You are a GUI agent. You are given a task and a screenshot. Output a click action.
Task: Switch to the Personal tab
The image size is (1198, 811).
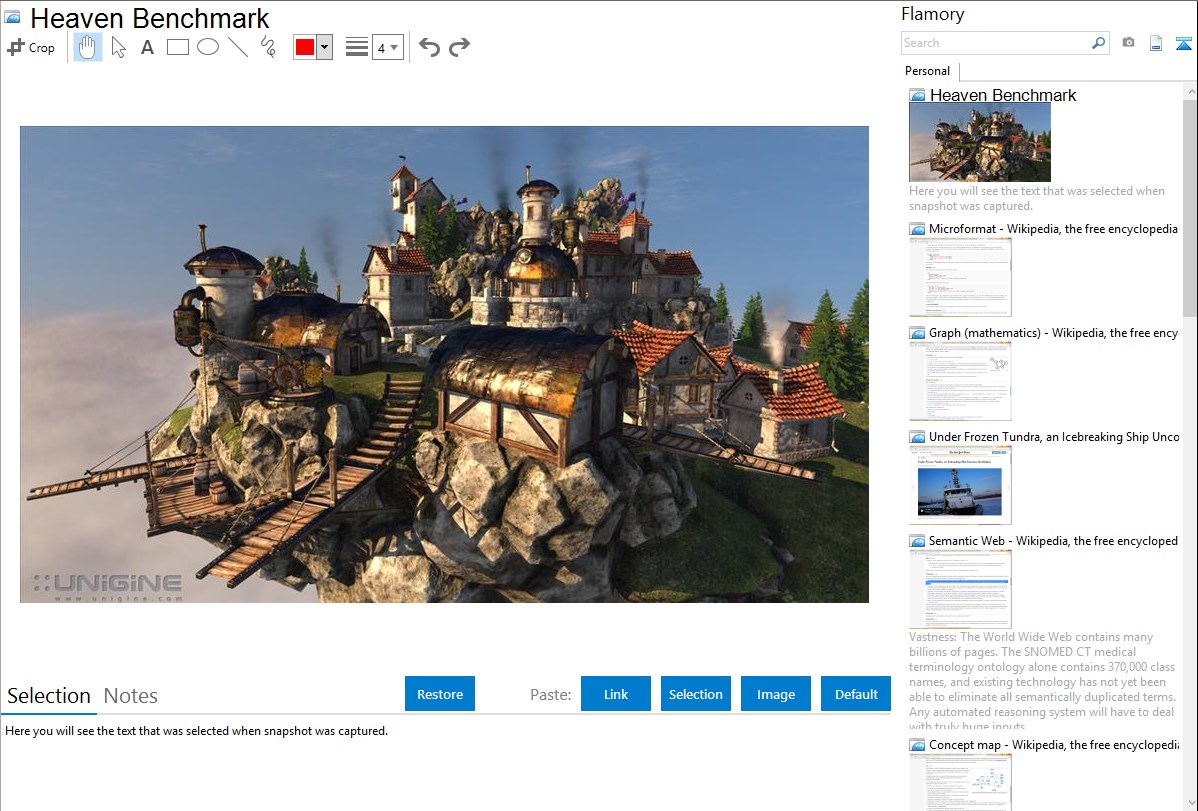tap(928, 71)
